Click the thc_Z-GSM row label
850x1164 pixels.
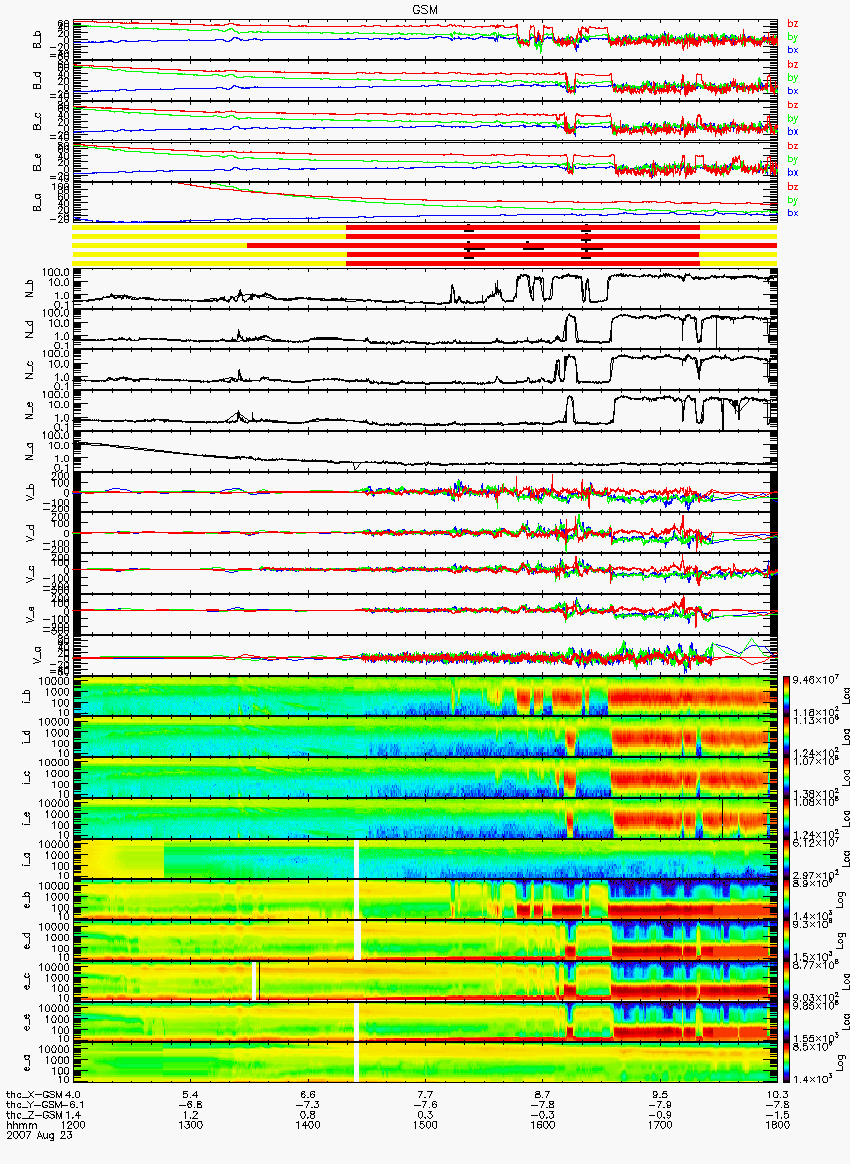(x=33, y=1114)
